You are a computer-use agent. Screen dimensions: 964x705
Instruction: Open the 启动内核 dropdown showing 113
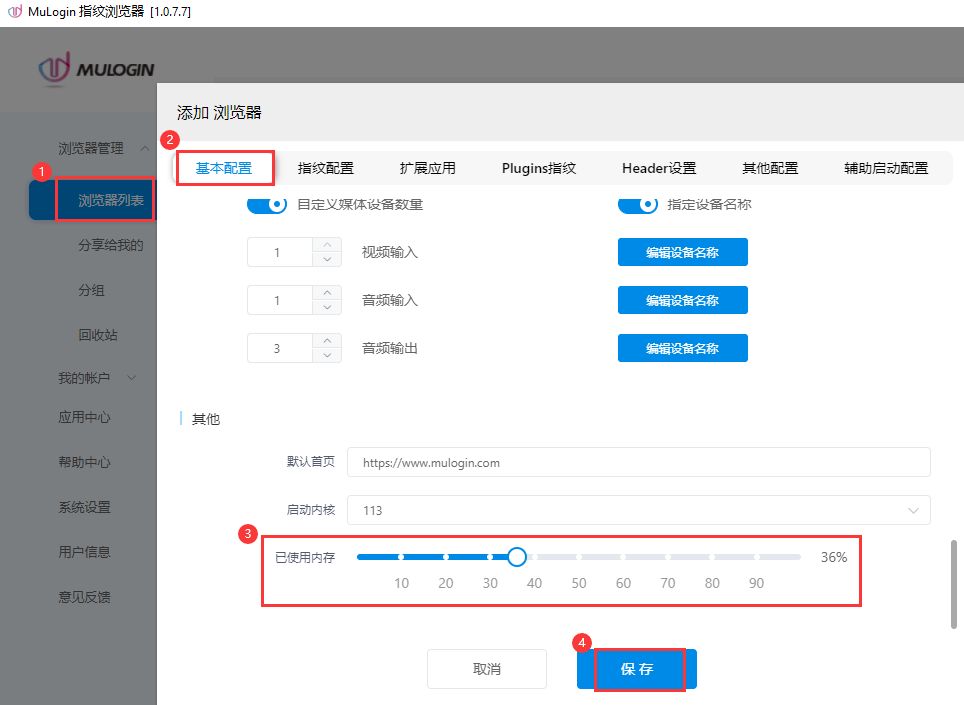pyautogui.click(x=639, y=510)
